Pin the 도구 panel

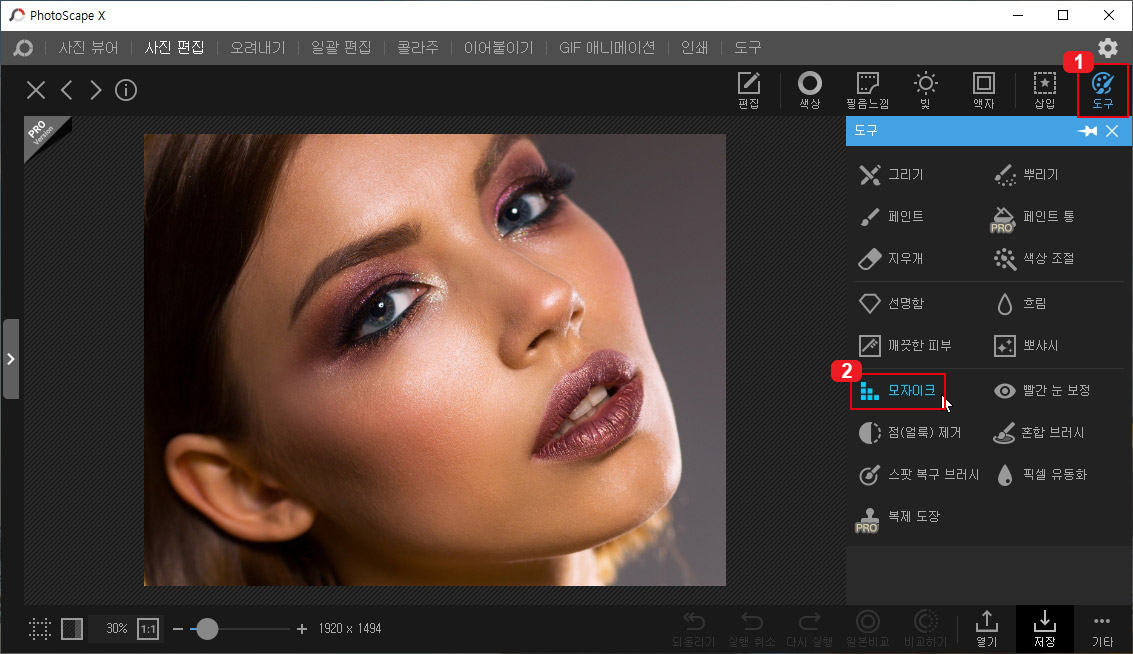point(1087,131)
